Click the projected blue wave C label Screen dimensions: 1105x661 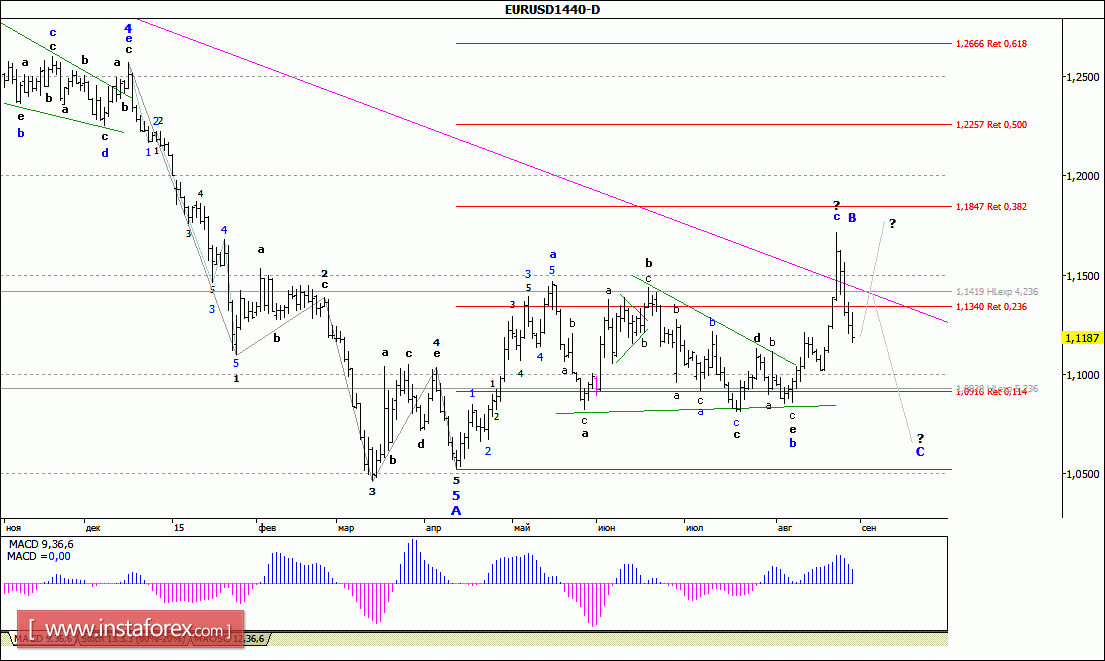tap(920, 452)
